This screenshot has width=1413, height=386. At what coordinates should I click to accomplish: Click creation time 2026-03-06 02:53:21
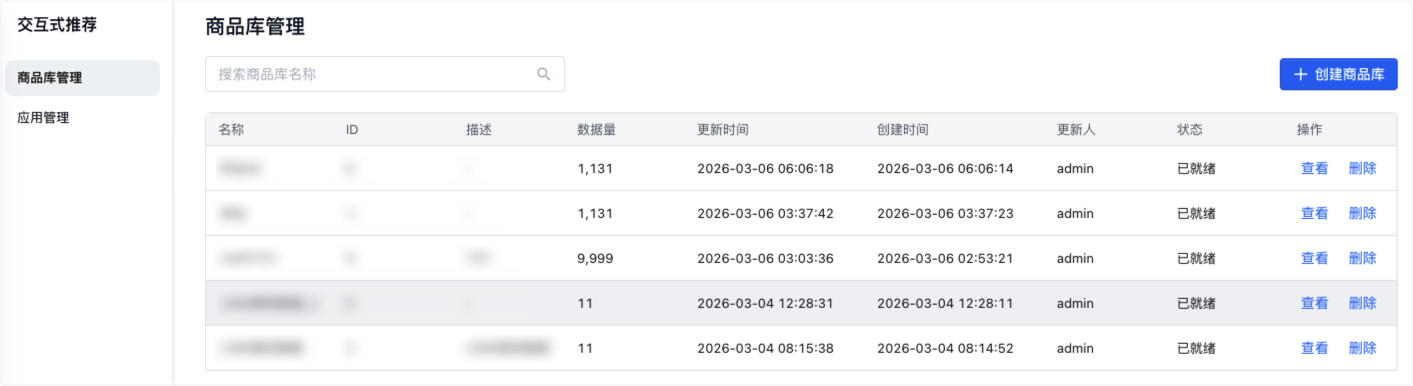[x=945, y=258]
